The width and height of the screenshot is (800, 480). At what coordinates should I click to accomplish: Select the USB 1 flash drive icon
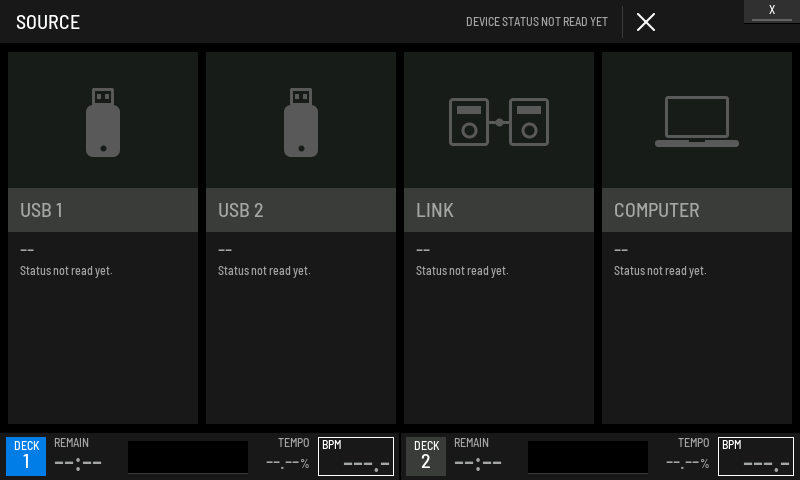coord(103,122)
